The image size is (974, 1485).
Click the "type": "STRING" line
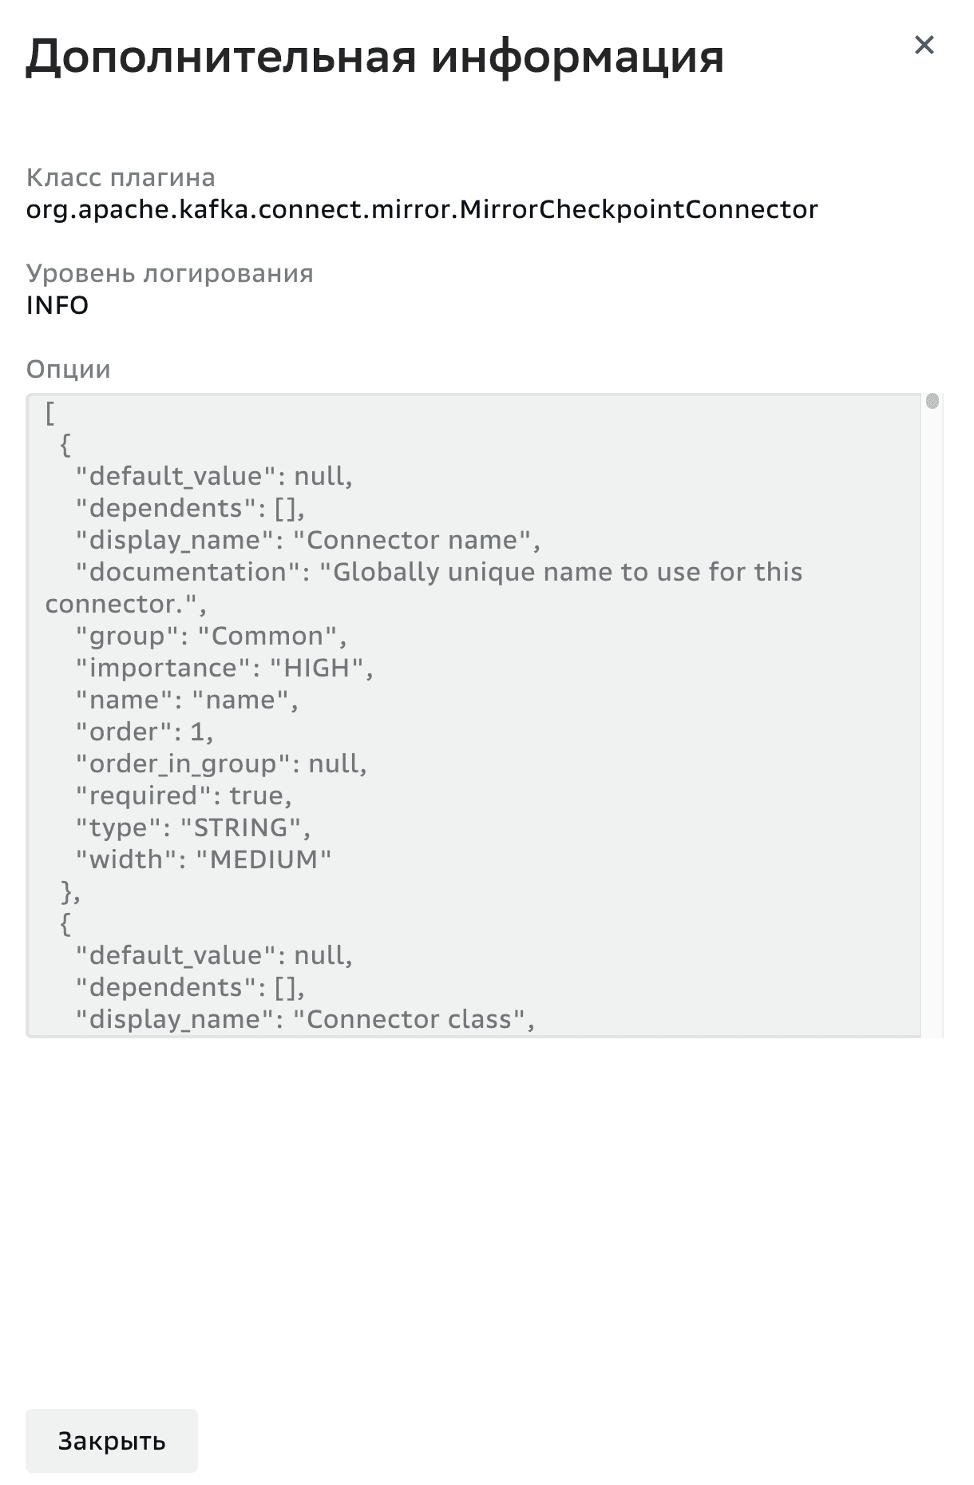[x=193, y=828]
